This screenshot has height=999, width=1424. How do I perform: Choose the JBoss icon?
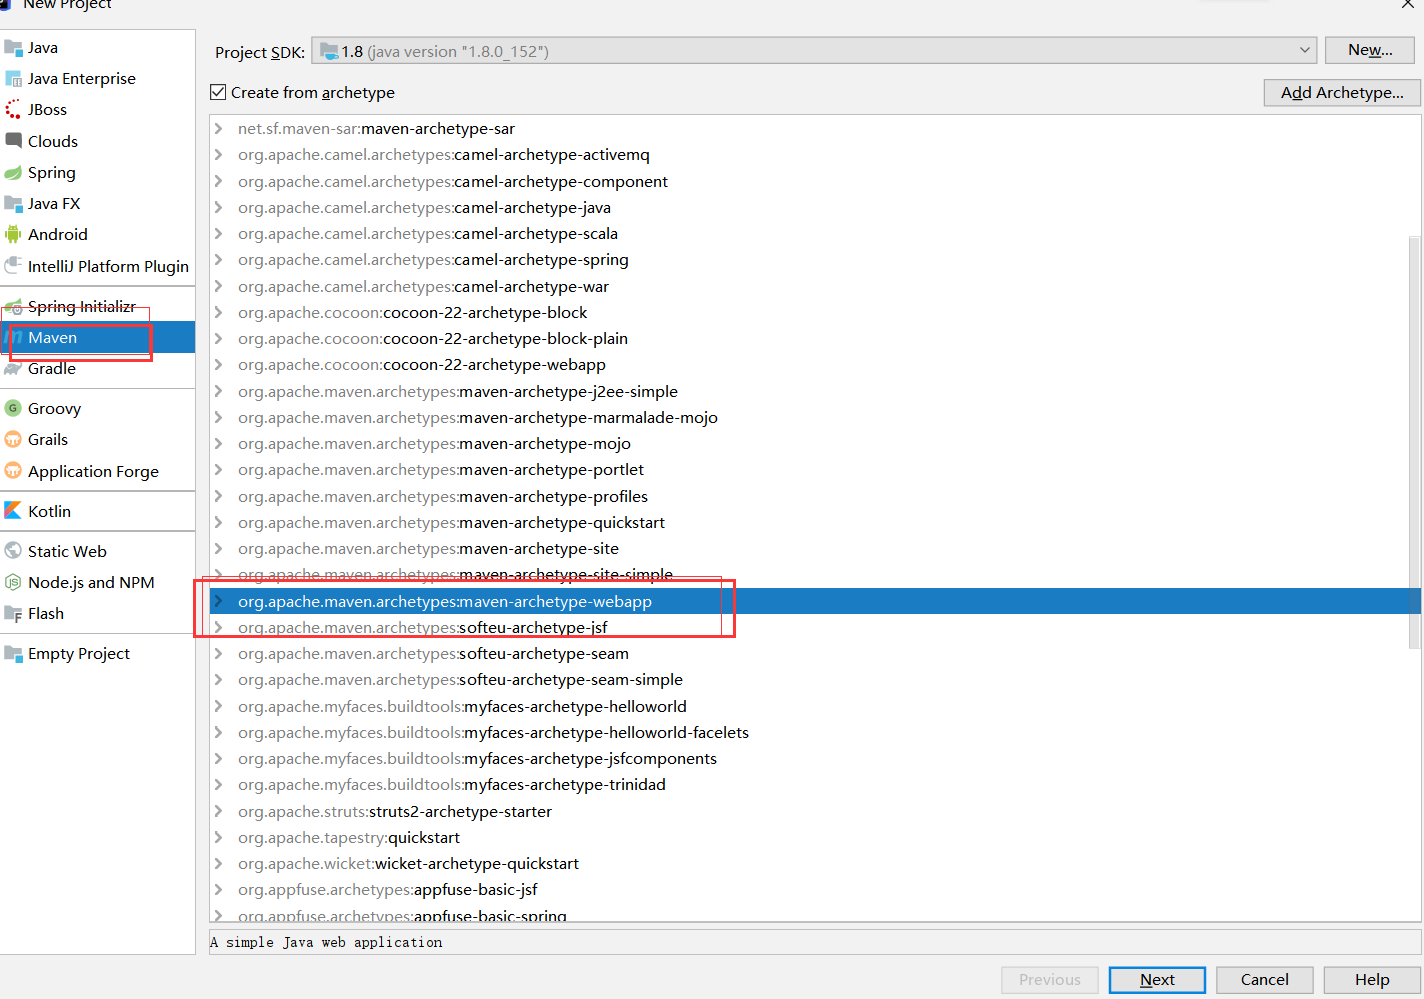tap(13, 110)
